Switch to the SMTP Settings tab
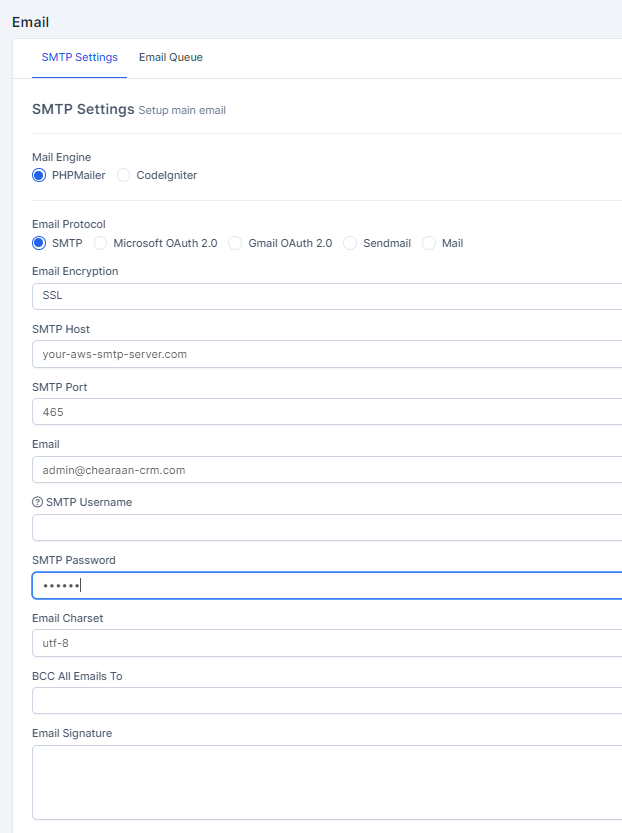Image resolution: width=622 pixels, height=833 pixels. [x=79, y=57]
